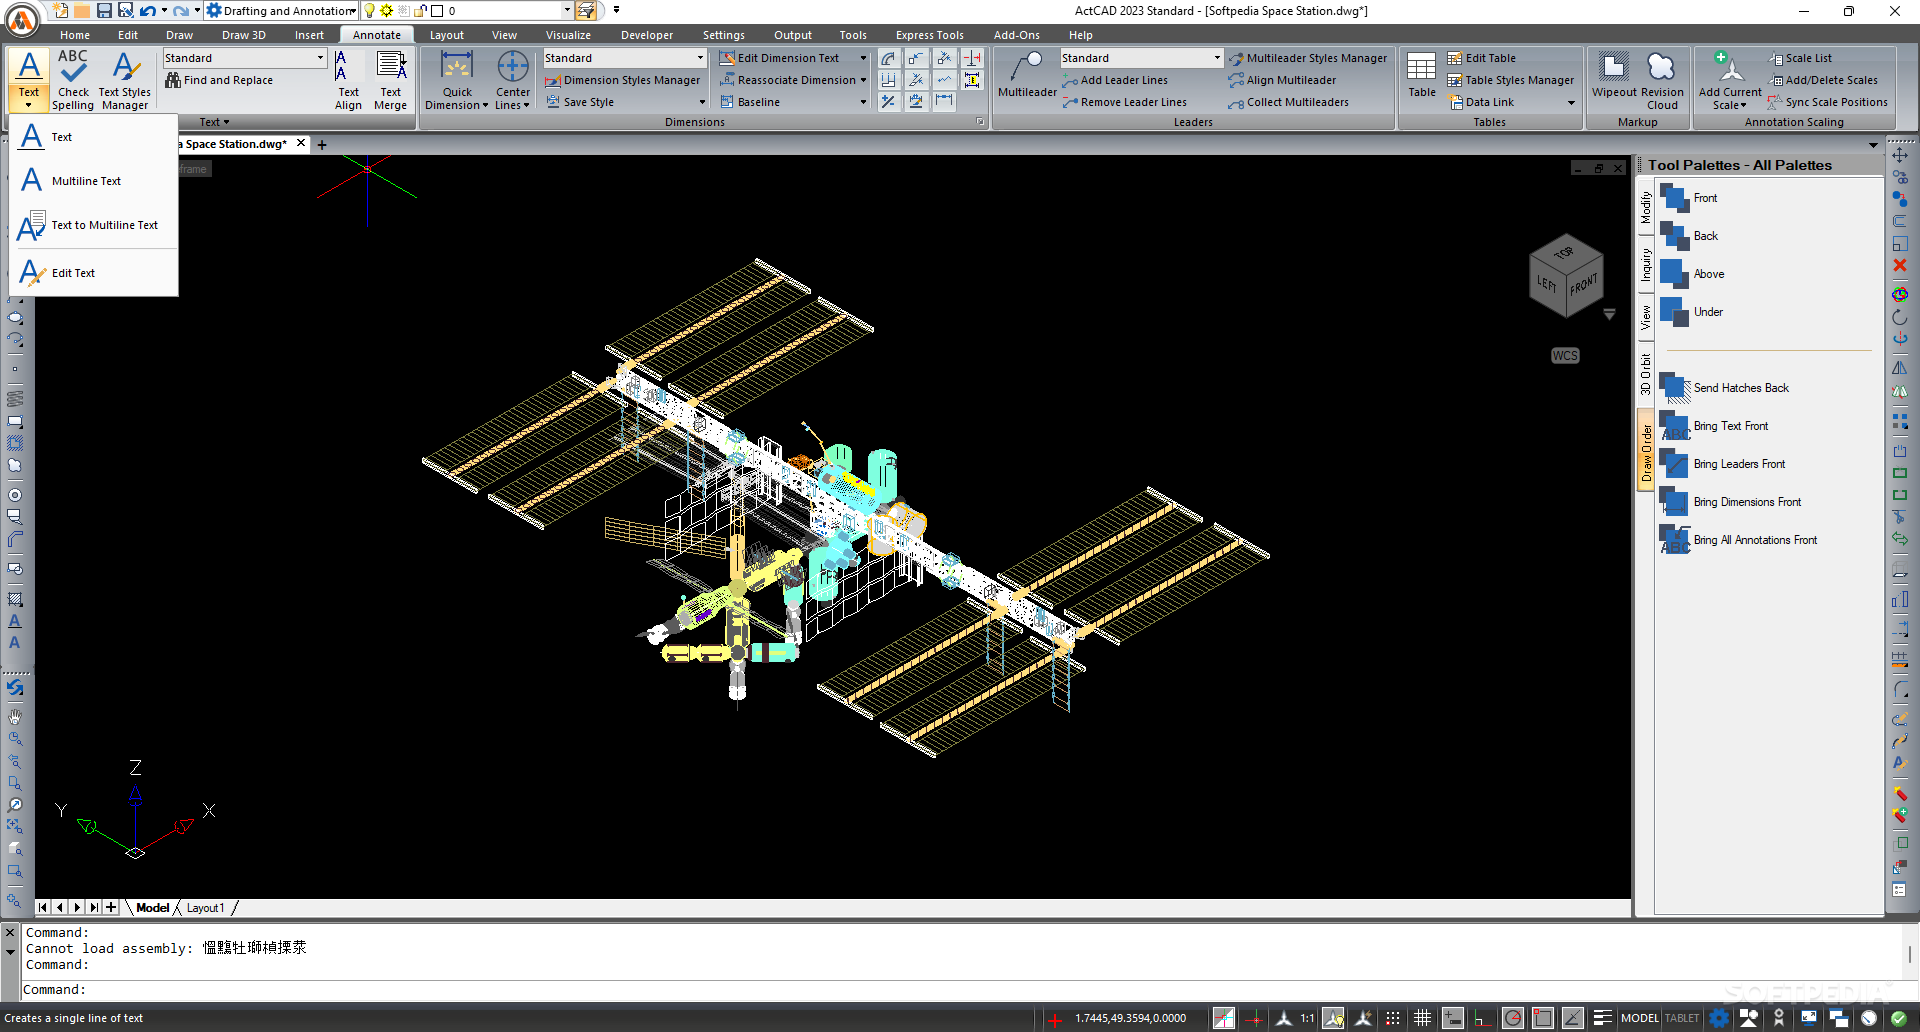Click Center Lines tool
The width and height of the screenshot is (1920, 1032).
(x=513, y=80)
